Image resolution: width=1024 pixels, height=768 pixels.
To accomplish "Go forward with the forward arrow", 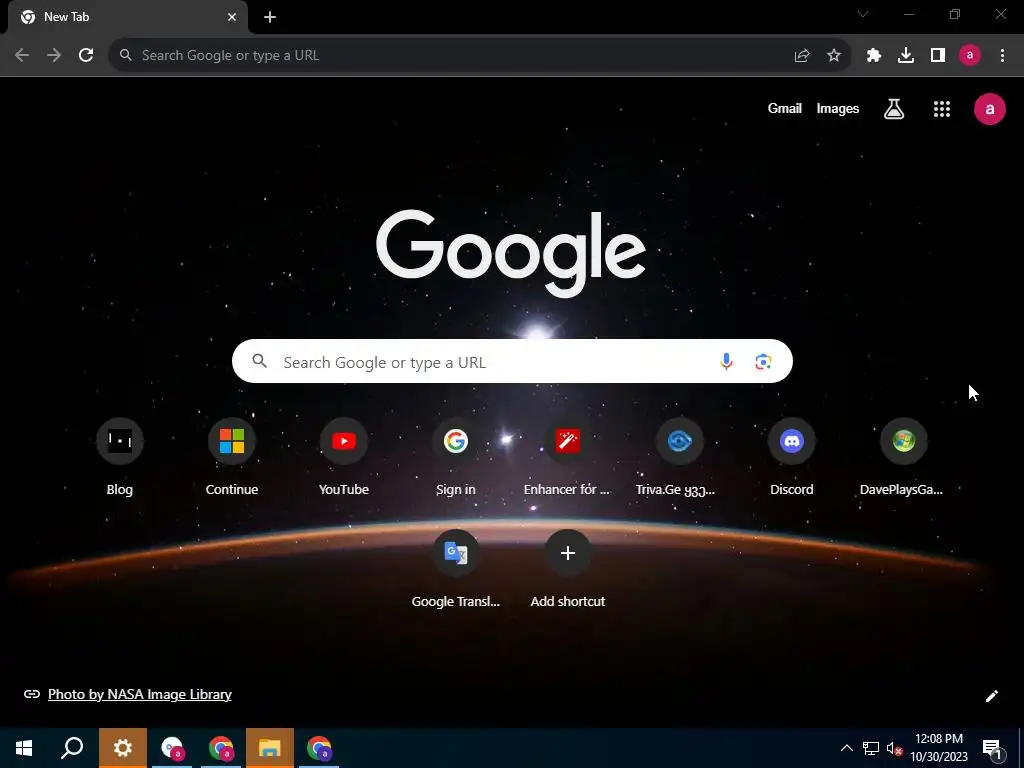I will pos(54,55).
